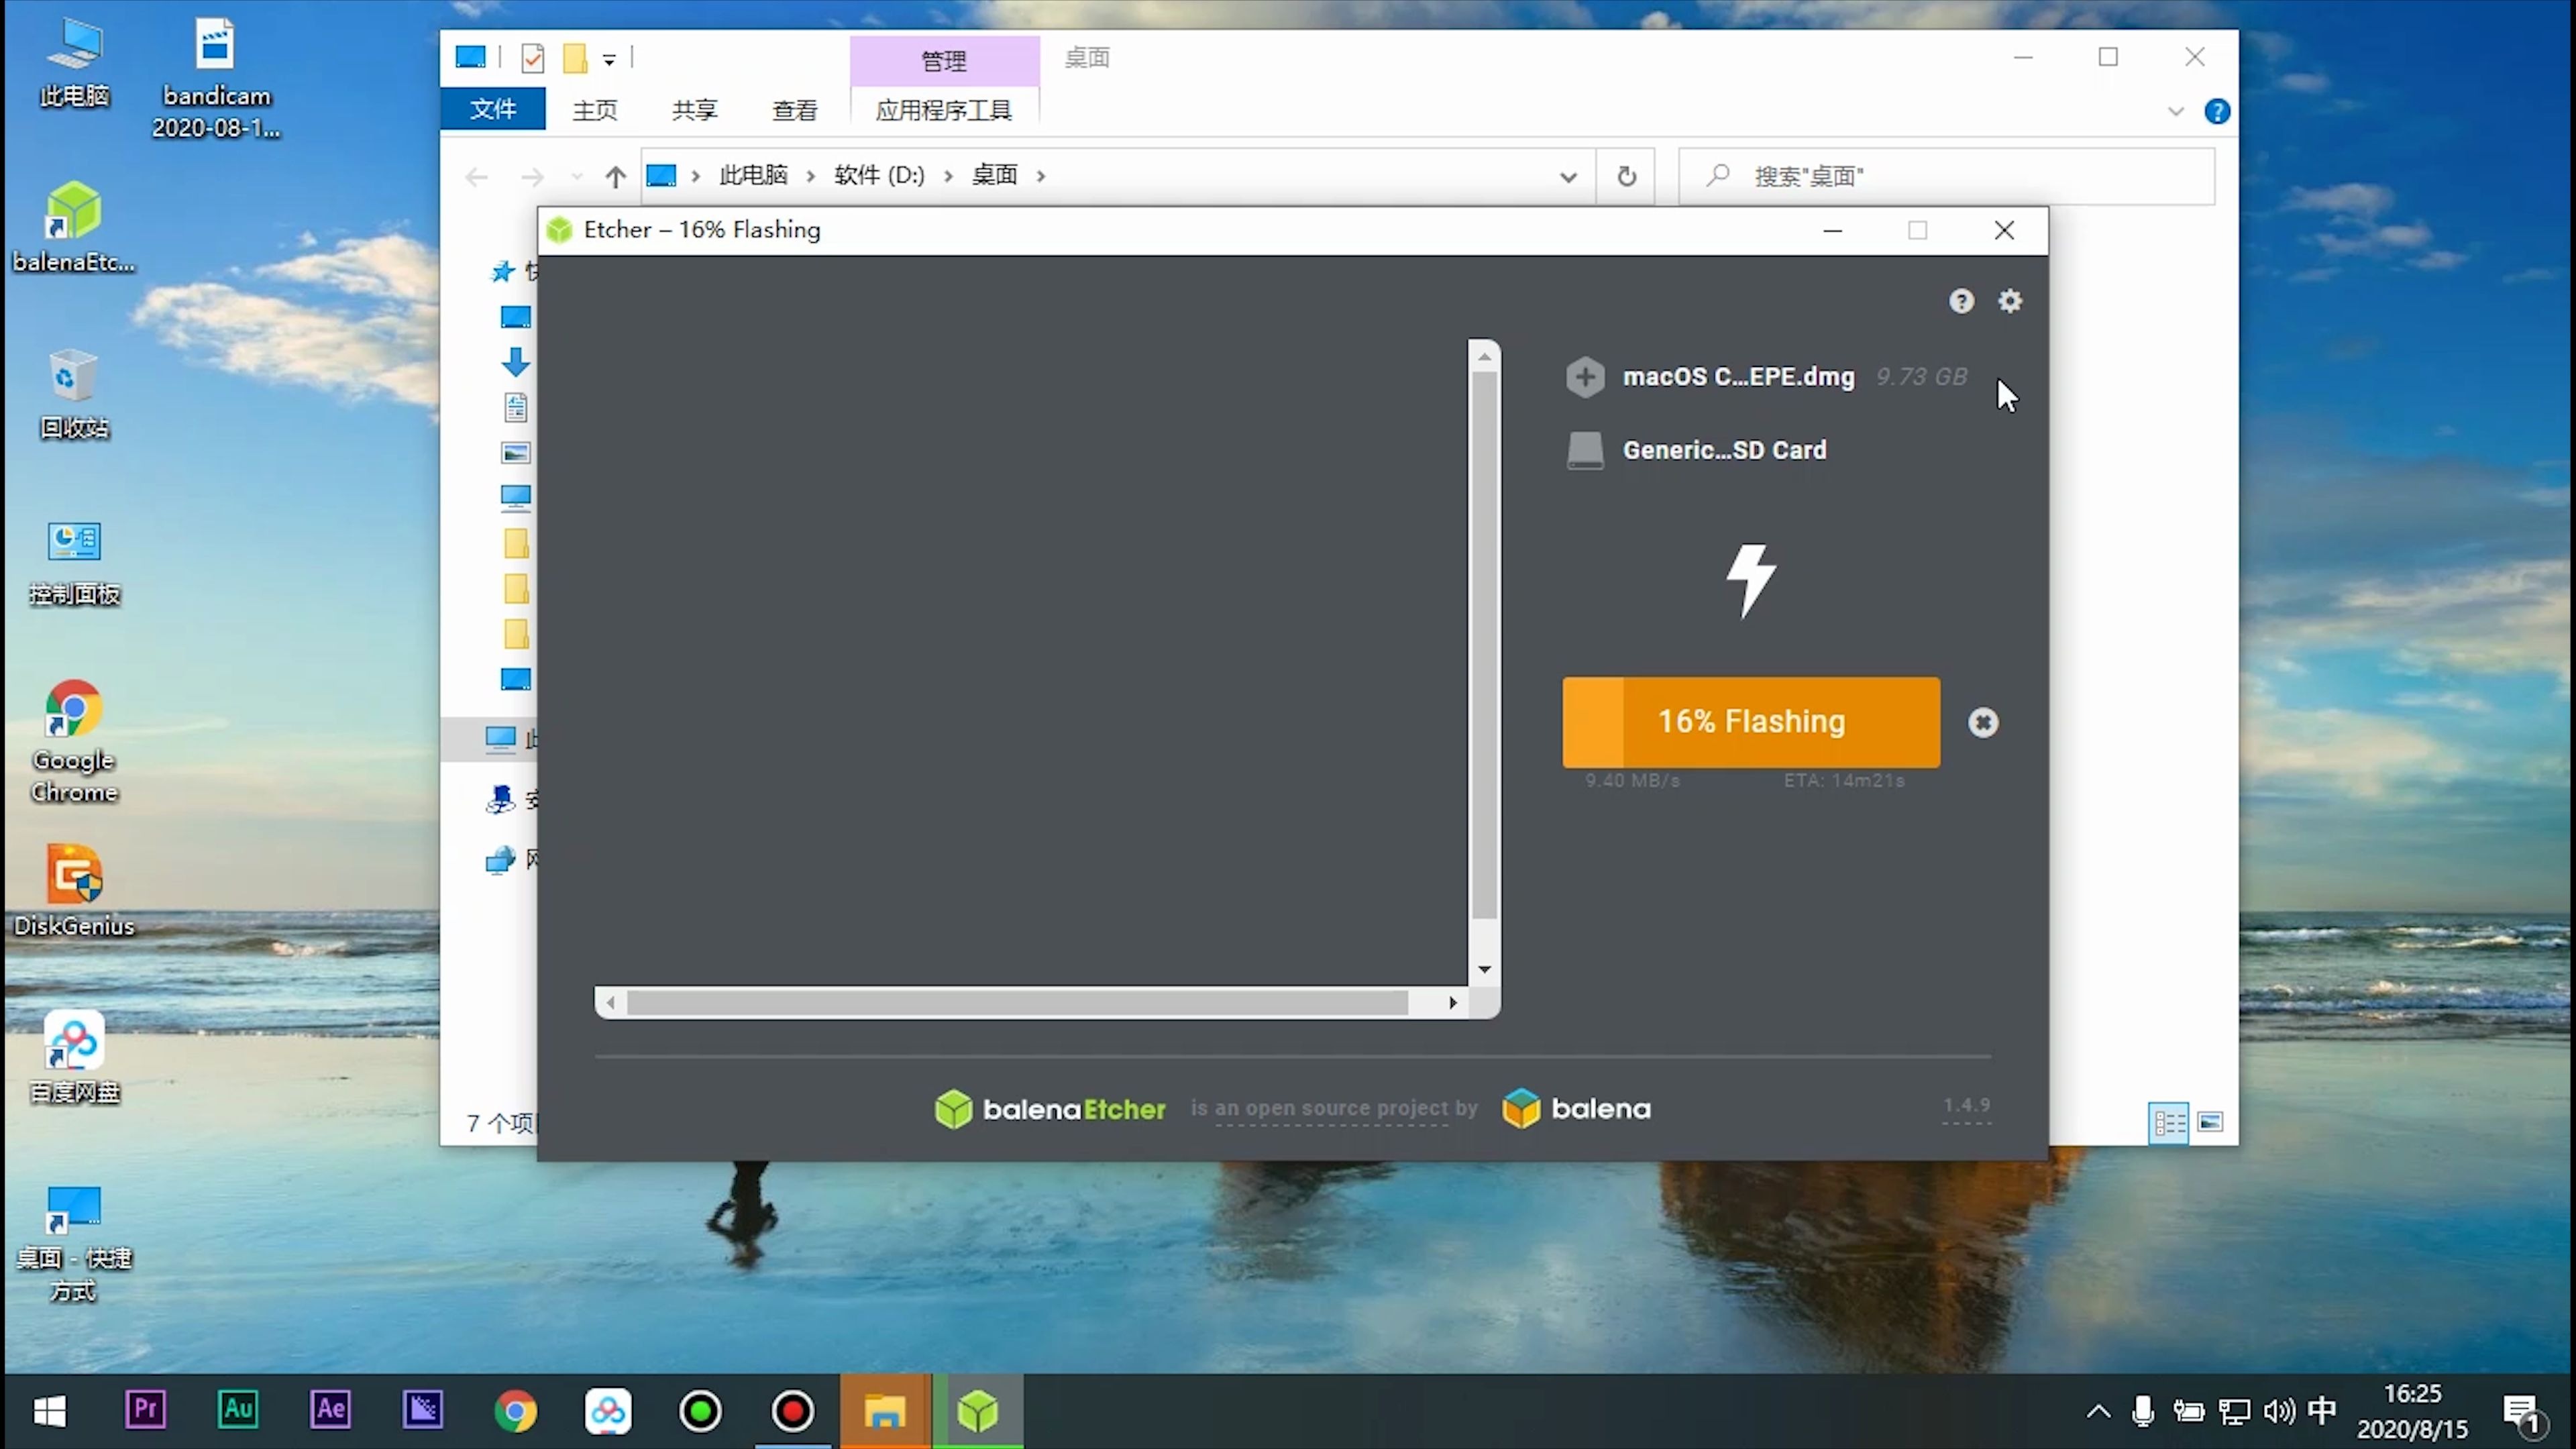
Task: Click the macOS dmg image plus icon
Action: click(x=1585, y=377)
